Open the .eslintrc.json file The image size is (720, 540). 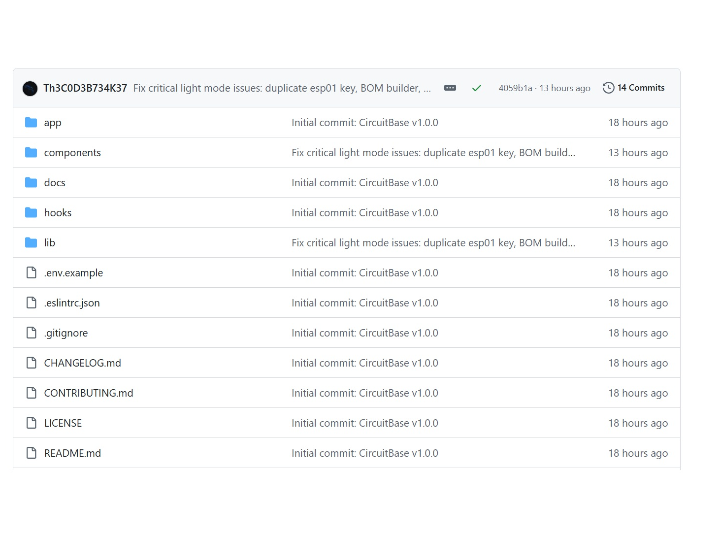click(72, 303)
